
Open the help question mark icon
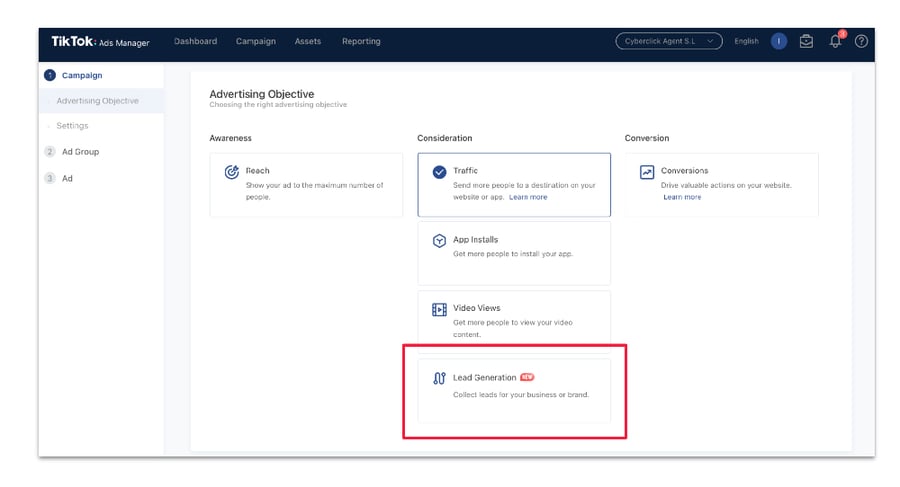[861, 41]
